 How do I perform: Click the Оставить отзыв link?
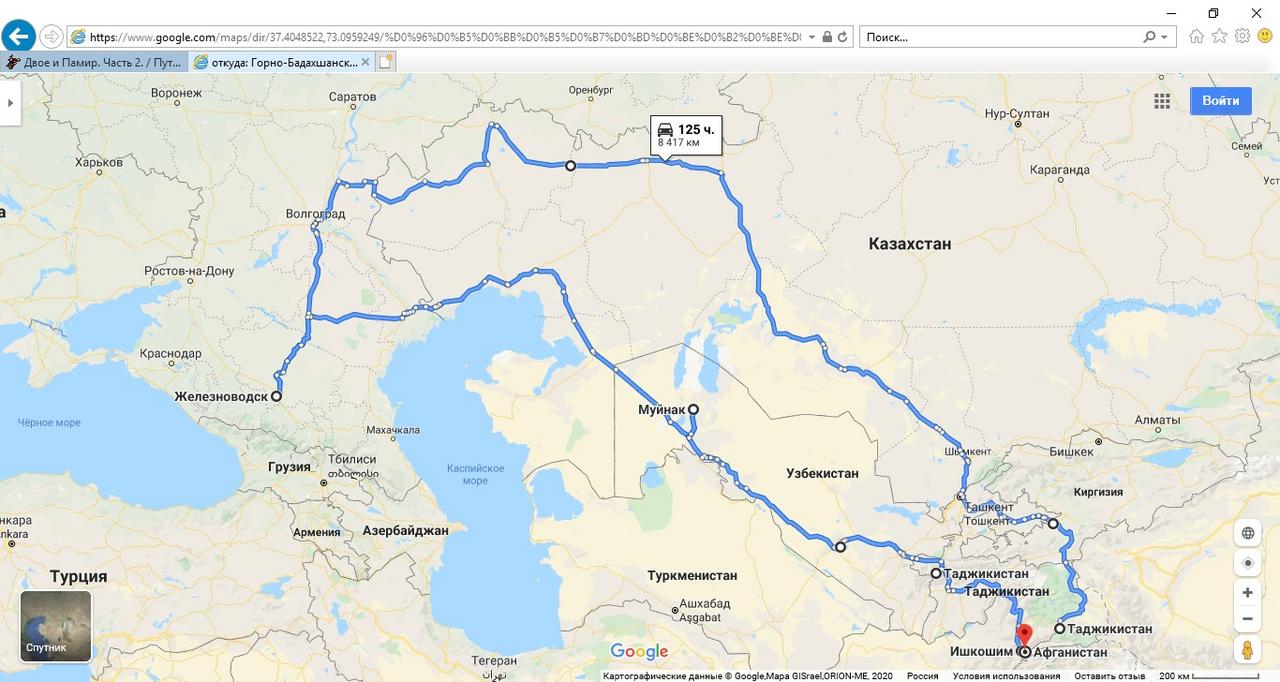1109,676
